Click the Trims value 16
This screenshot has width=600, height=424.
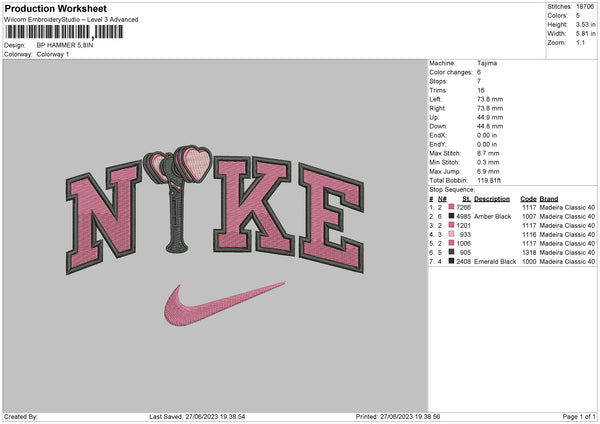pyautogui.click(x=481, y=90)
